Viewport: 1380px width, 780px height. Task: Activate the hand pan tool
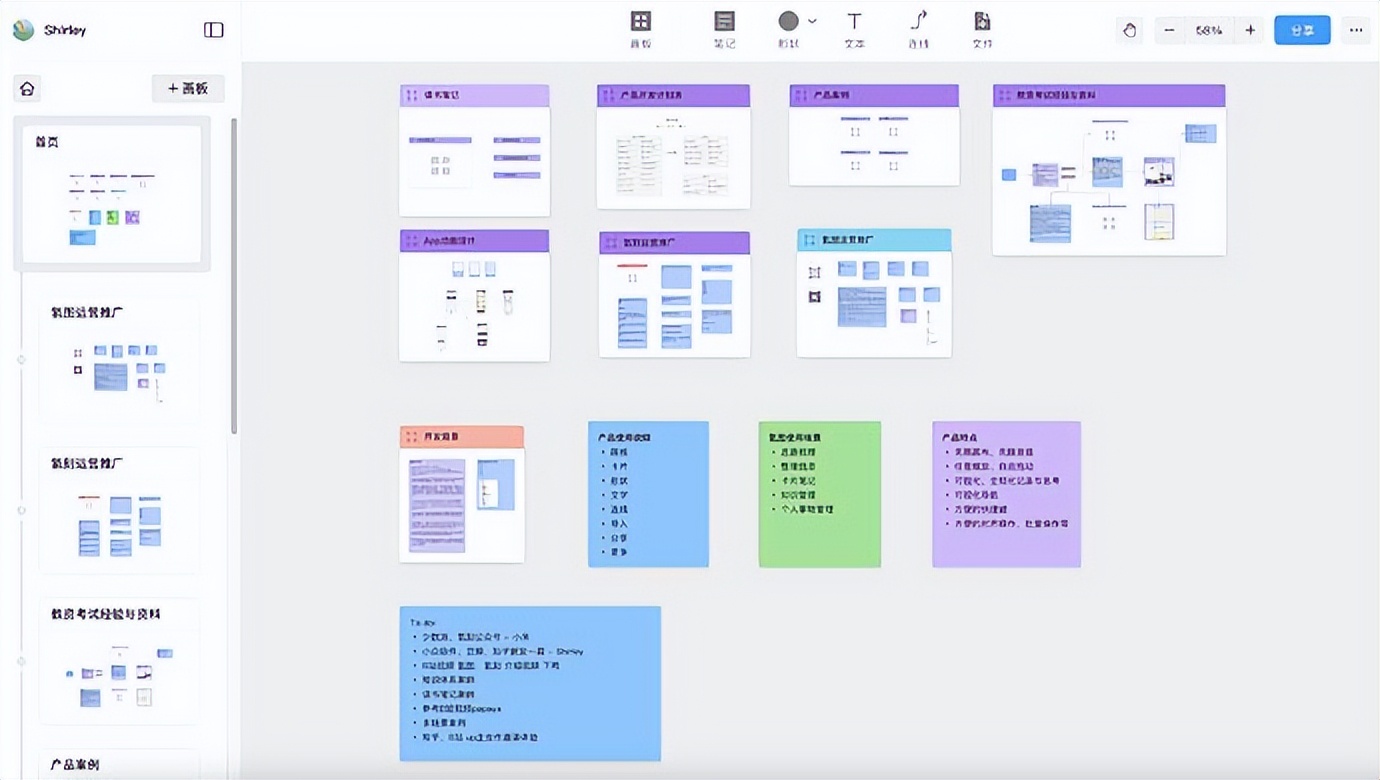(1130, 30)
